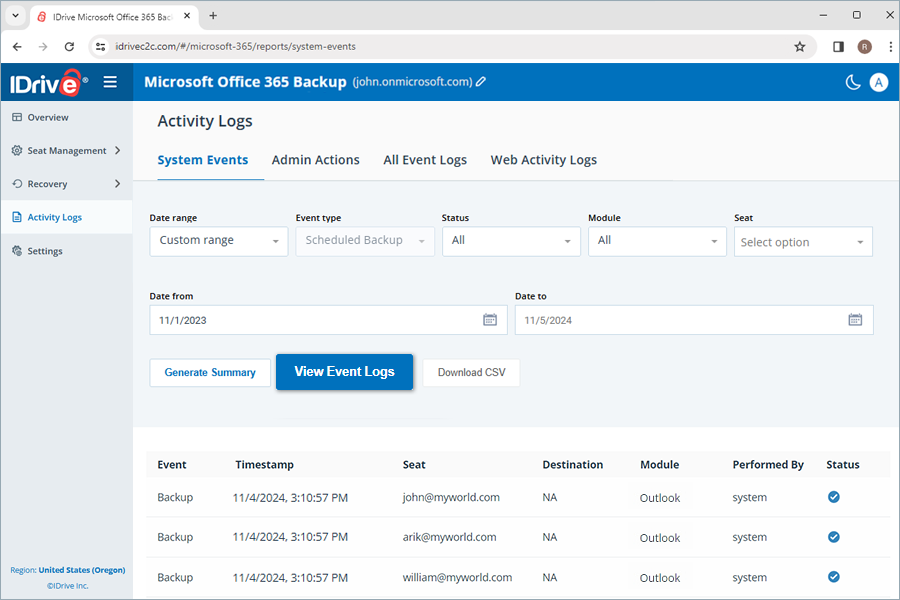Open the account avatar menu
The height and width of the screenshot is (600, 900).
tap(878, 82)
